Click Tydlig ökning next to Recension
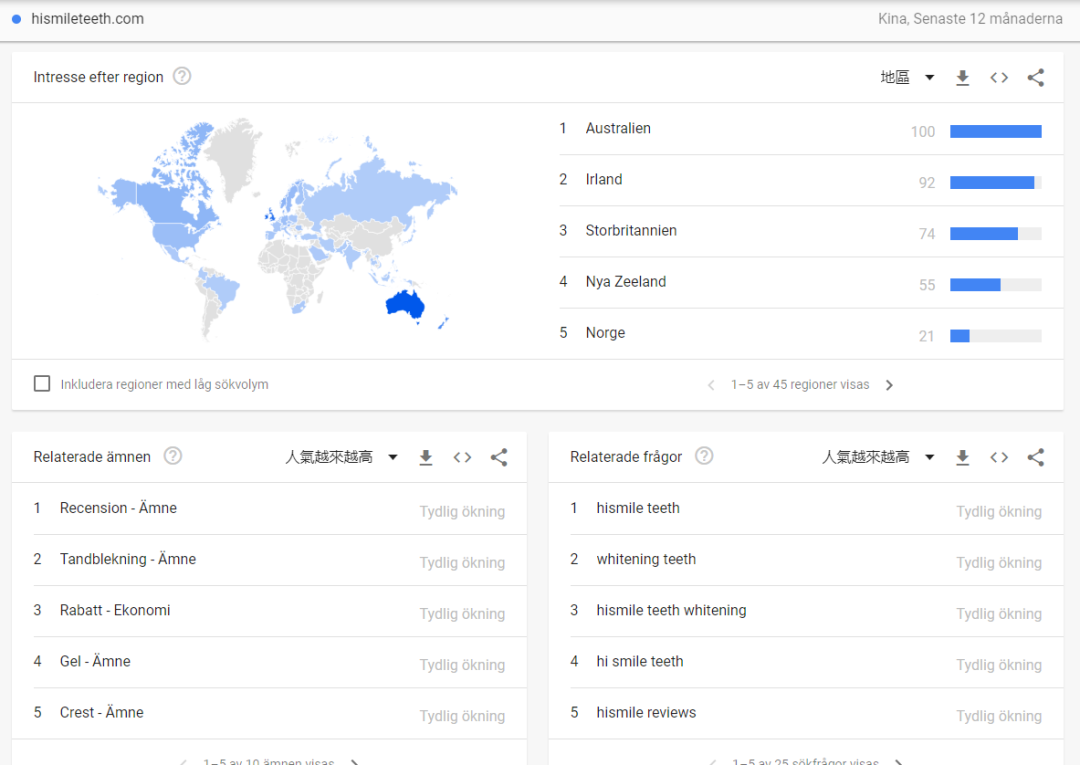1080x765 pixels. [x=462, y=512]
